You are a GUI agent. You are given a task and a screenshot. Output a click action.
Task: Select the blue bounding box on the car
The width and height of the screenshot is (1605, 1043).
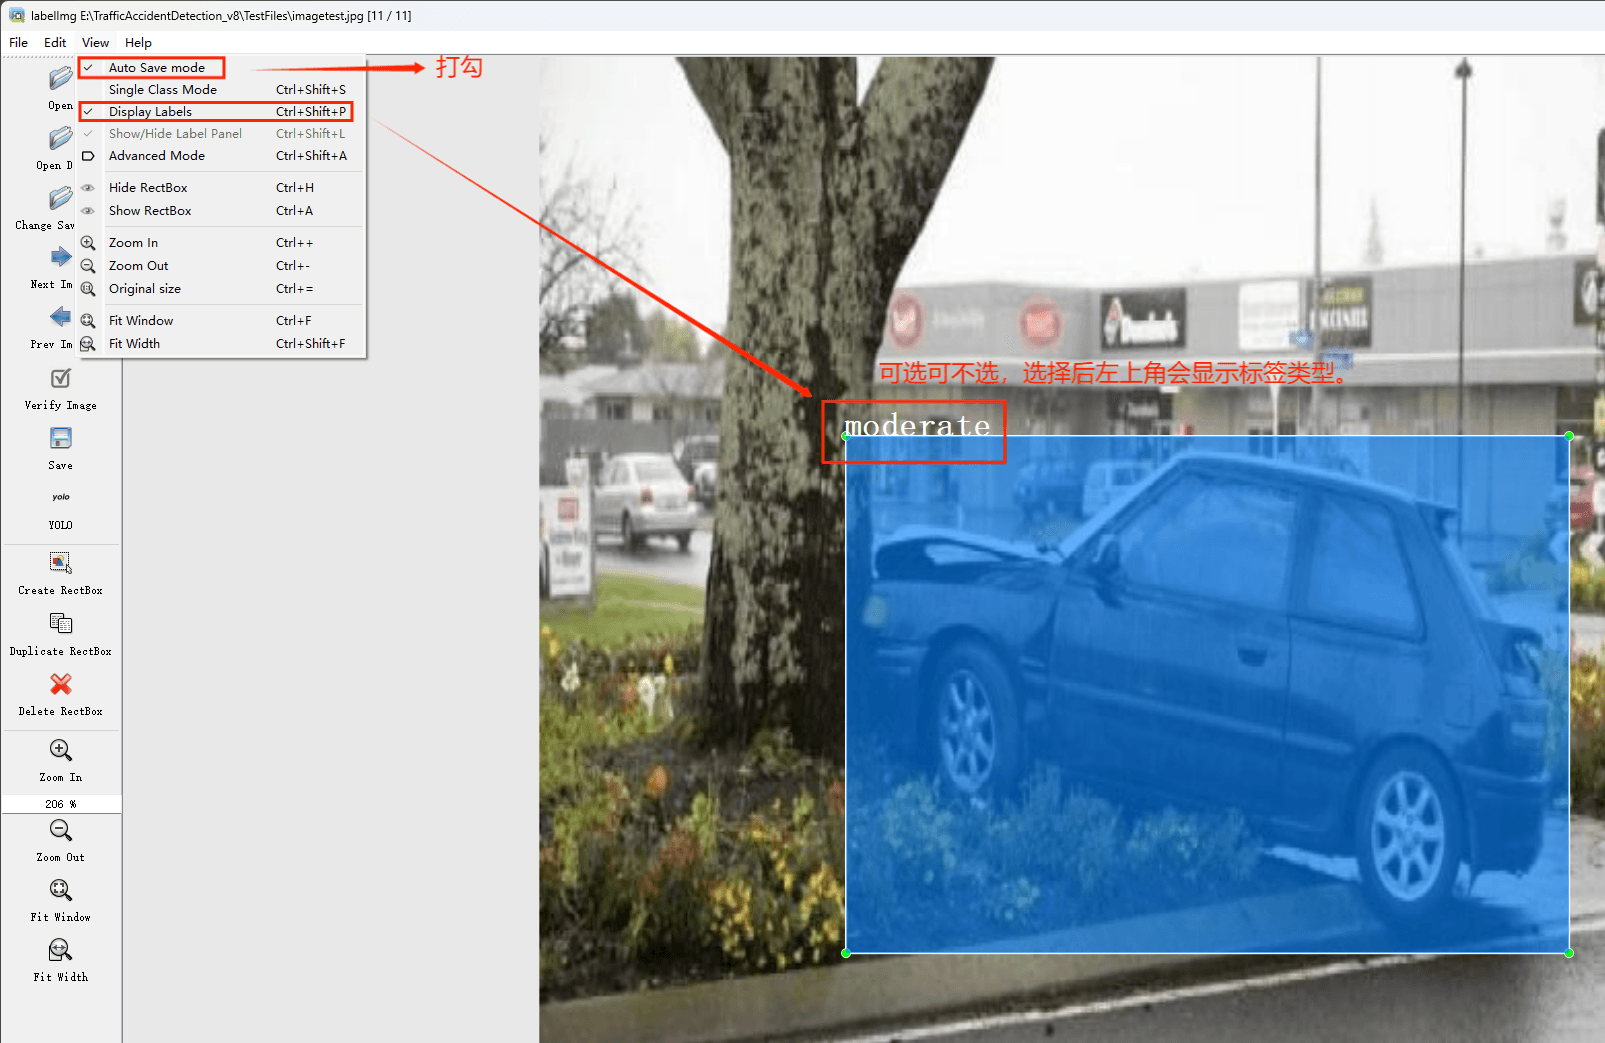tap(1206, 694)
